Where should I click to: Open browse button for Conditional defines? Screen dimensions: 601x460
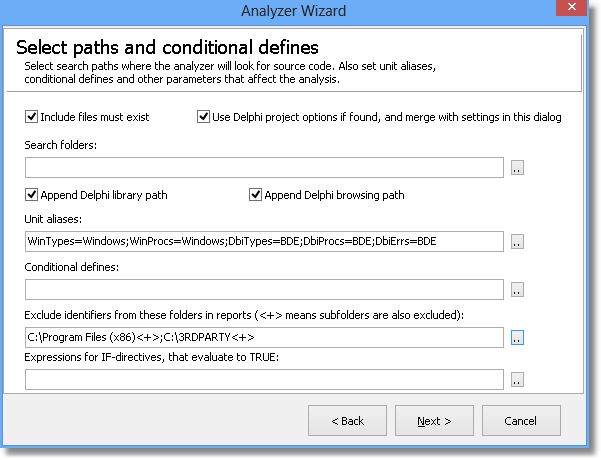coord(517,289)
